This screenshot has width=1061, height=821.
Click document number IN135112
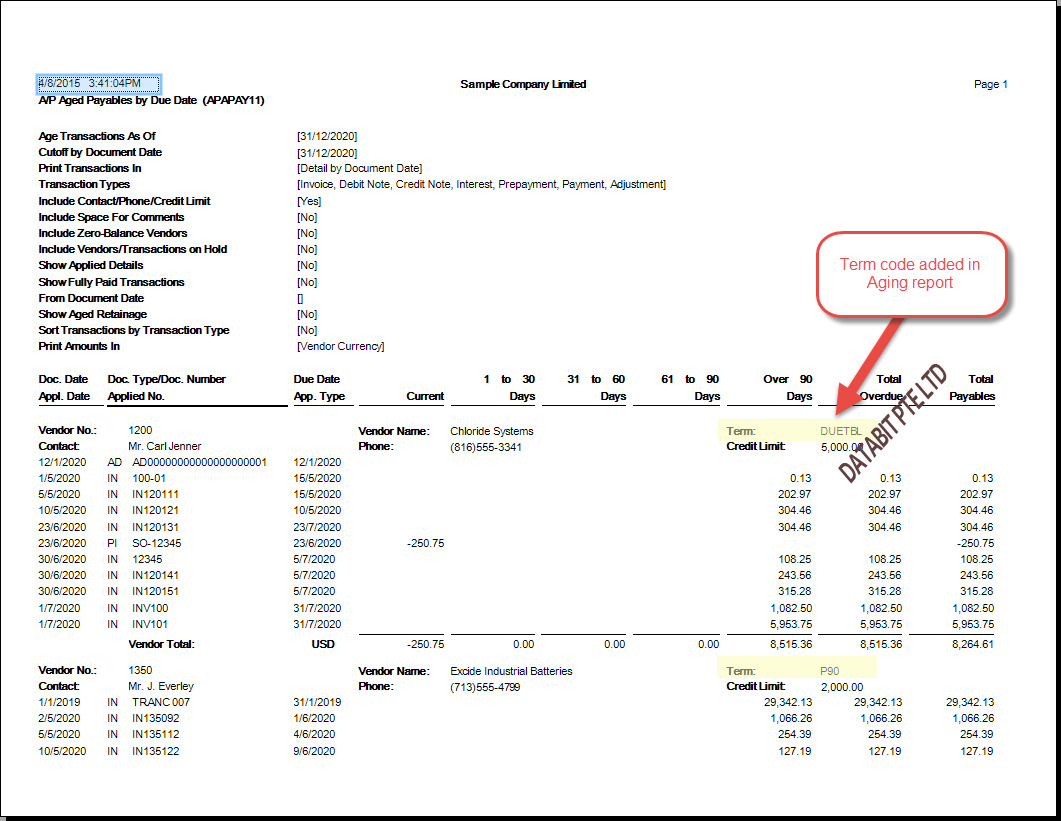(x=156, y=734)
